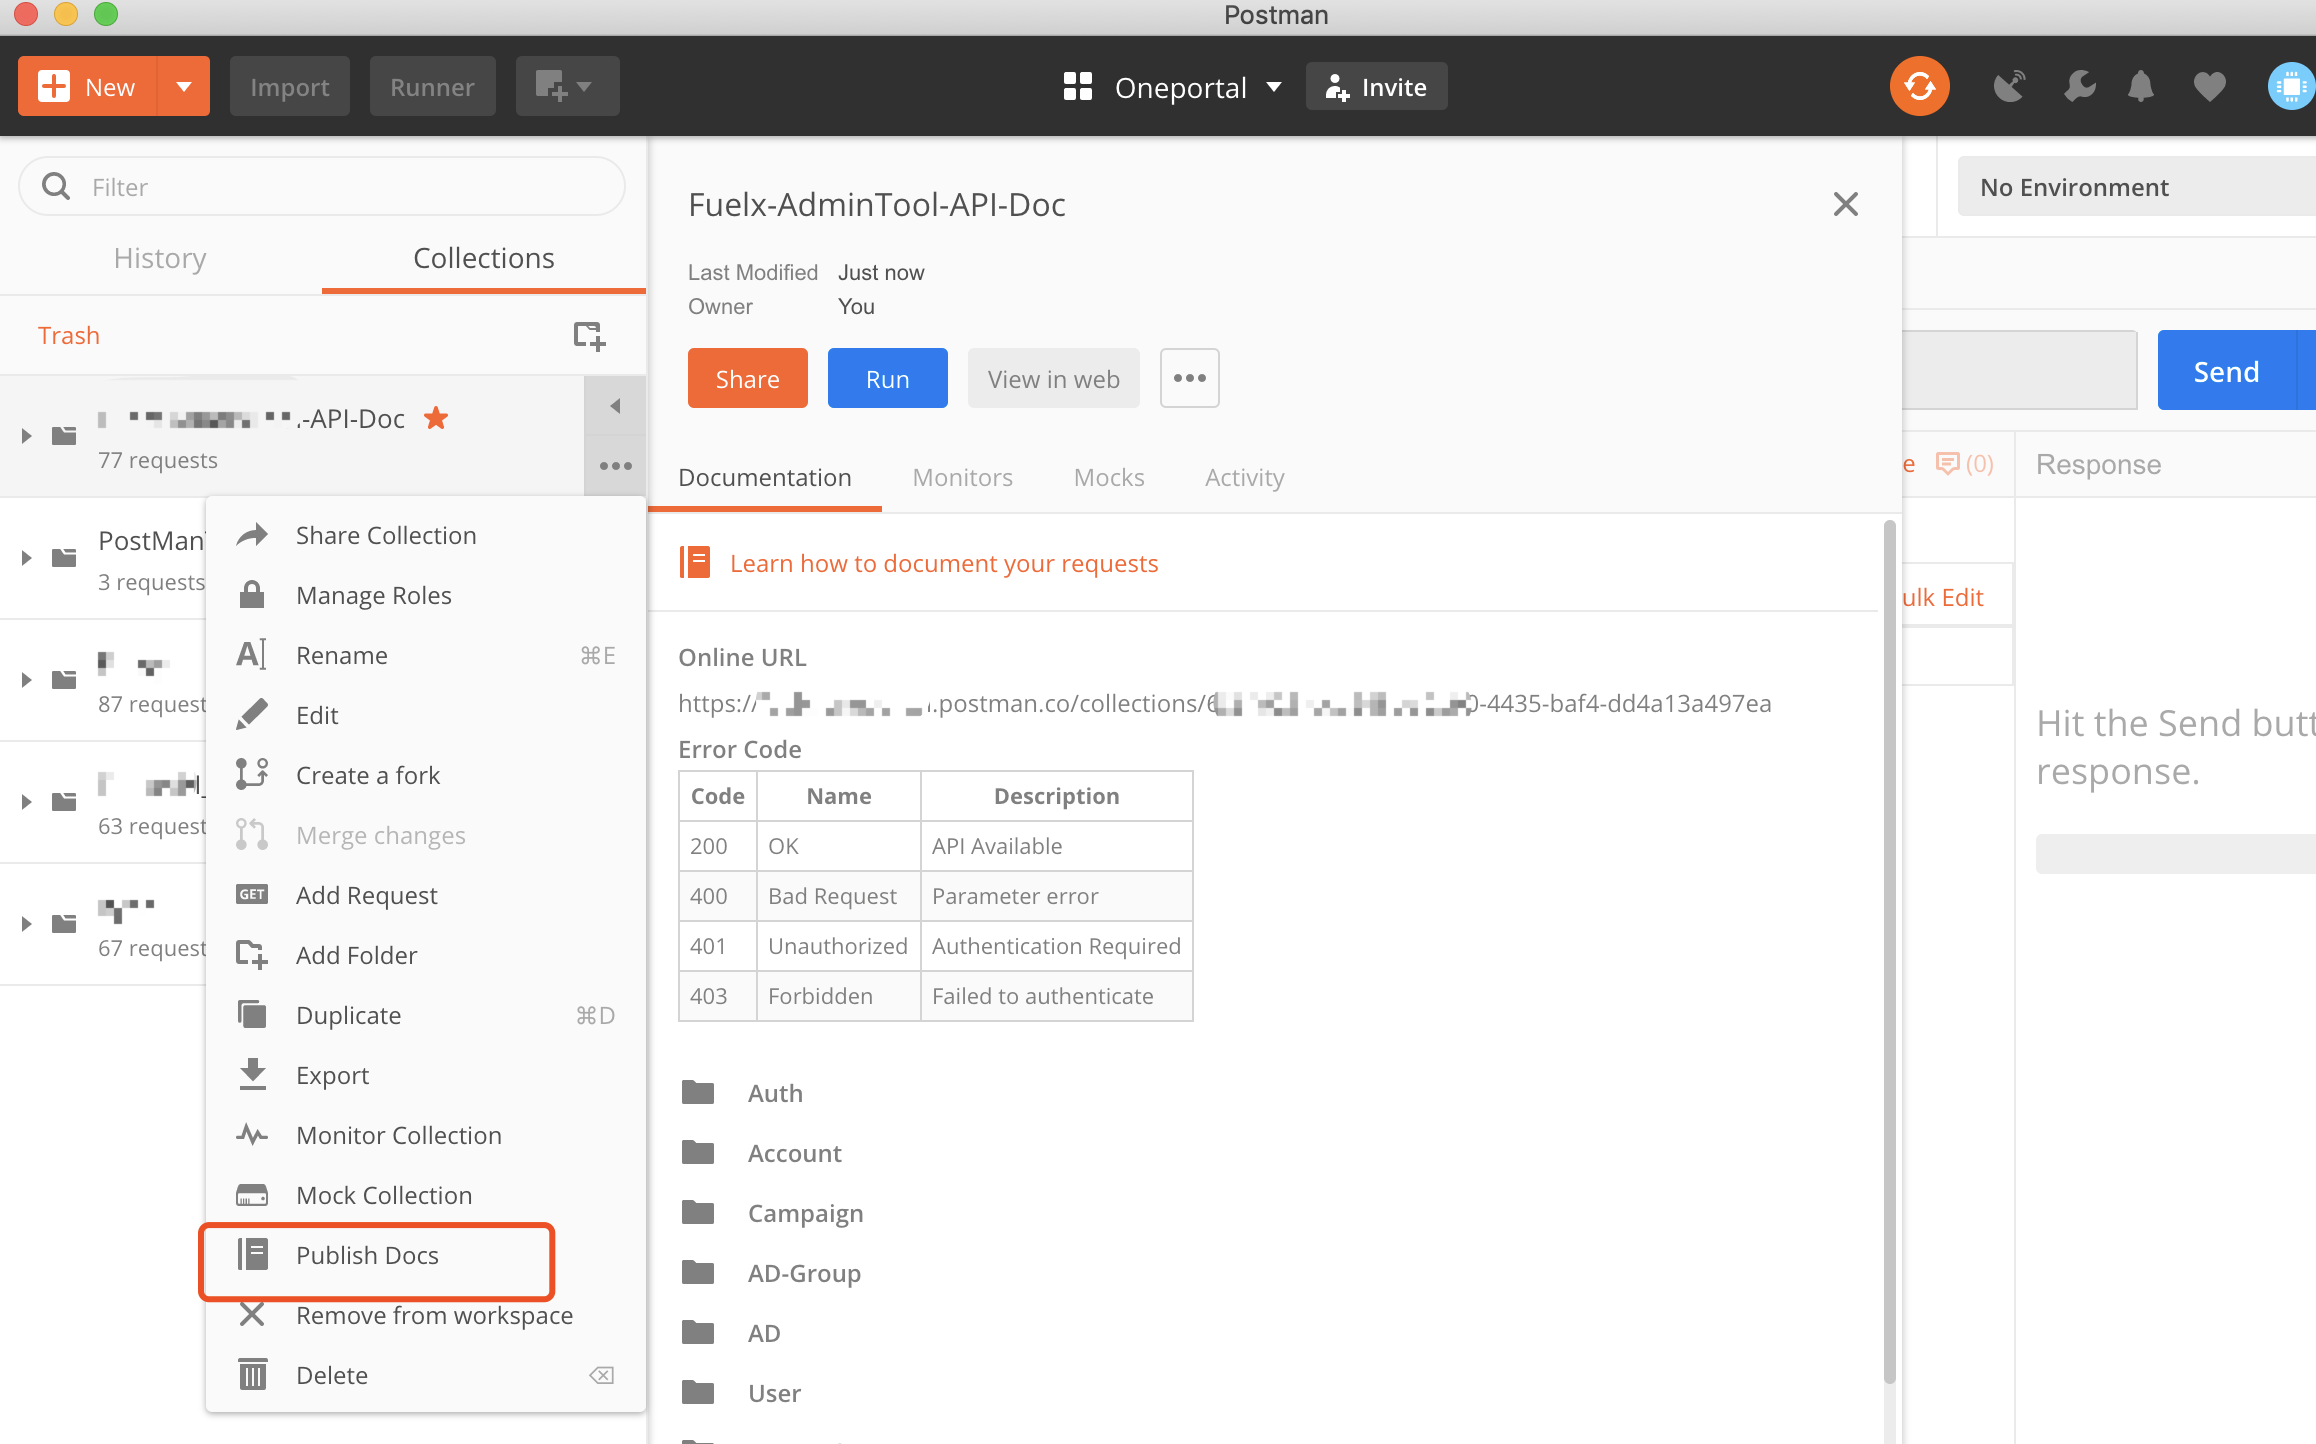Open the No Environment selector
This screenshot has width=2316, height=1444.
point(2136,187)
